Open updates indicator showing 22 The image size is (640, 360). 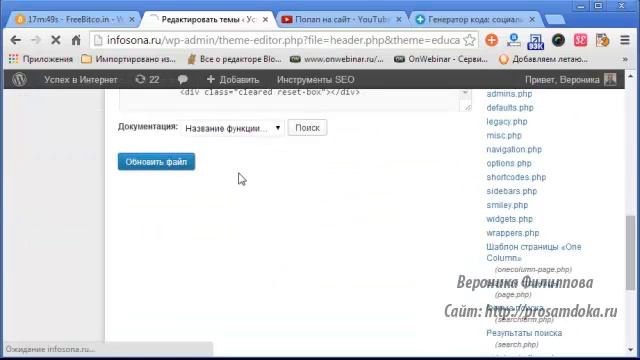(x=147, y=80)
